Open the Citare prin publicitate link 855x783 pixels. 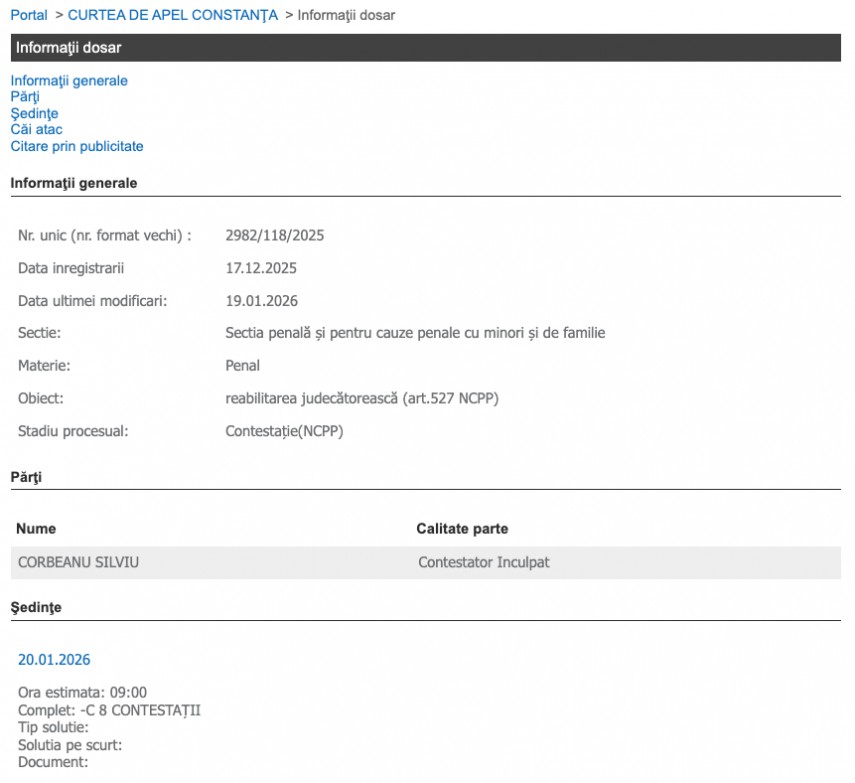click(77, 146)
